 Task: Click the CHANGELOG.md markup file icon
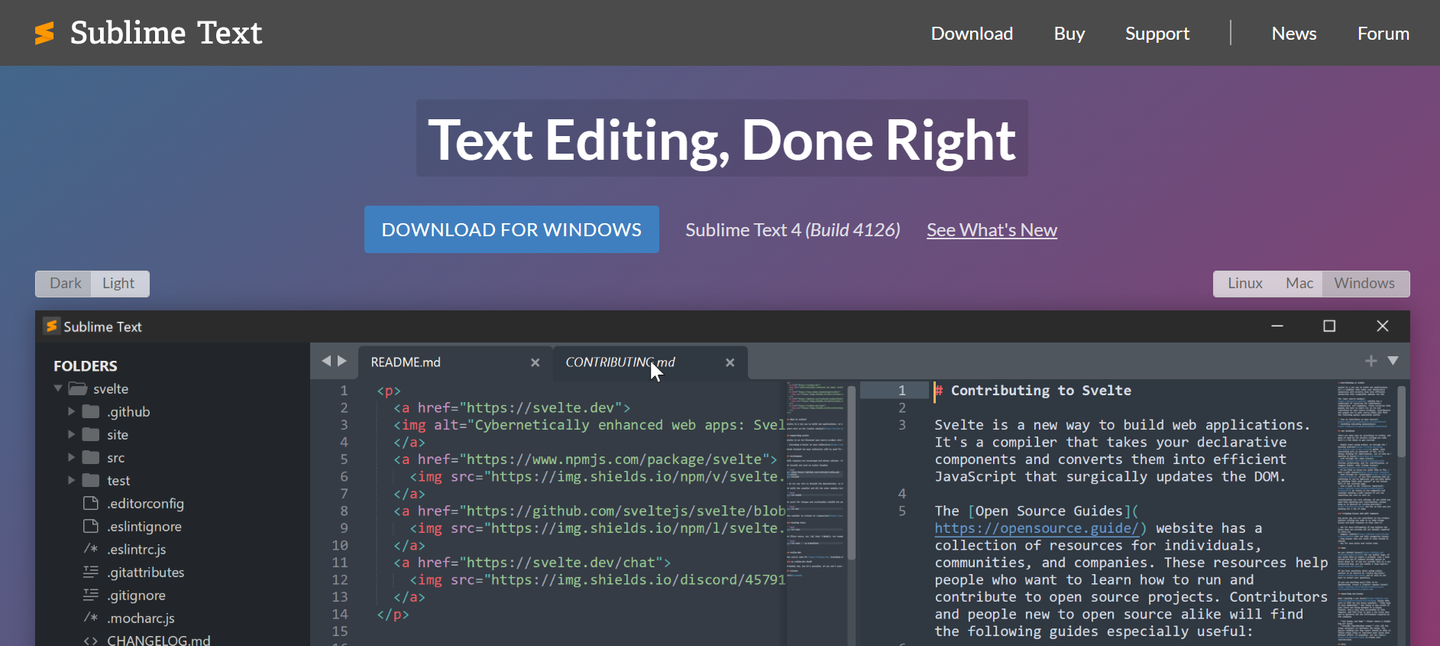tap(91, 641)
